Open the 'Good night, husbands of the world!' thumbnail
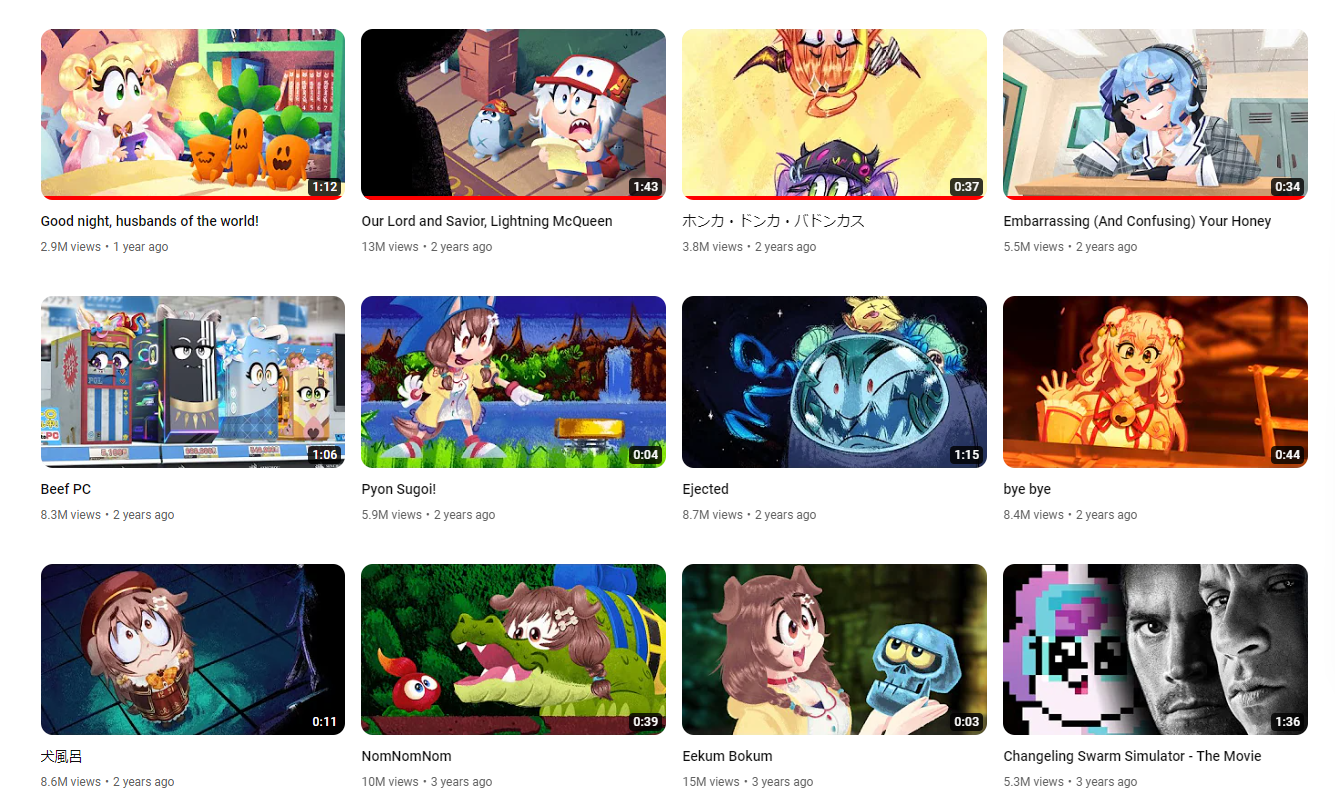Screen dimensions: 1335x804 click(193, 114)
